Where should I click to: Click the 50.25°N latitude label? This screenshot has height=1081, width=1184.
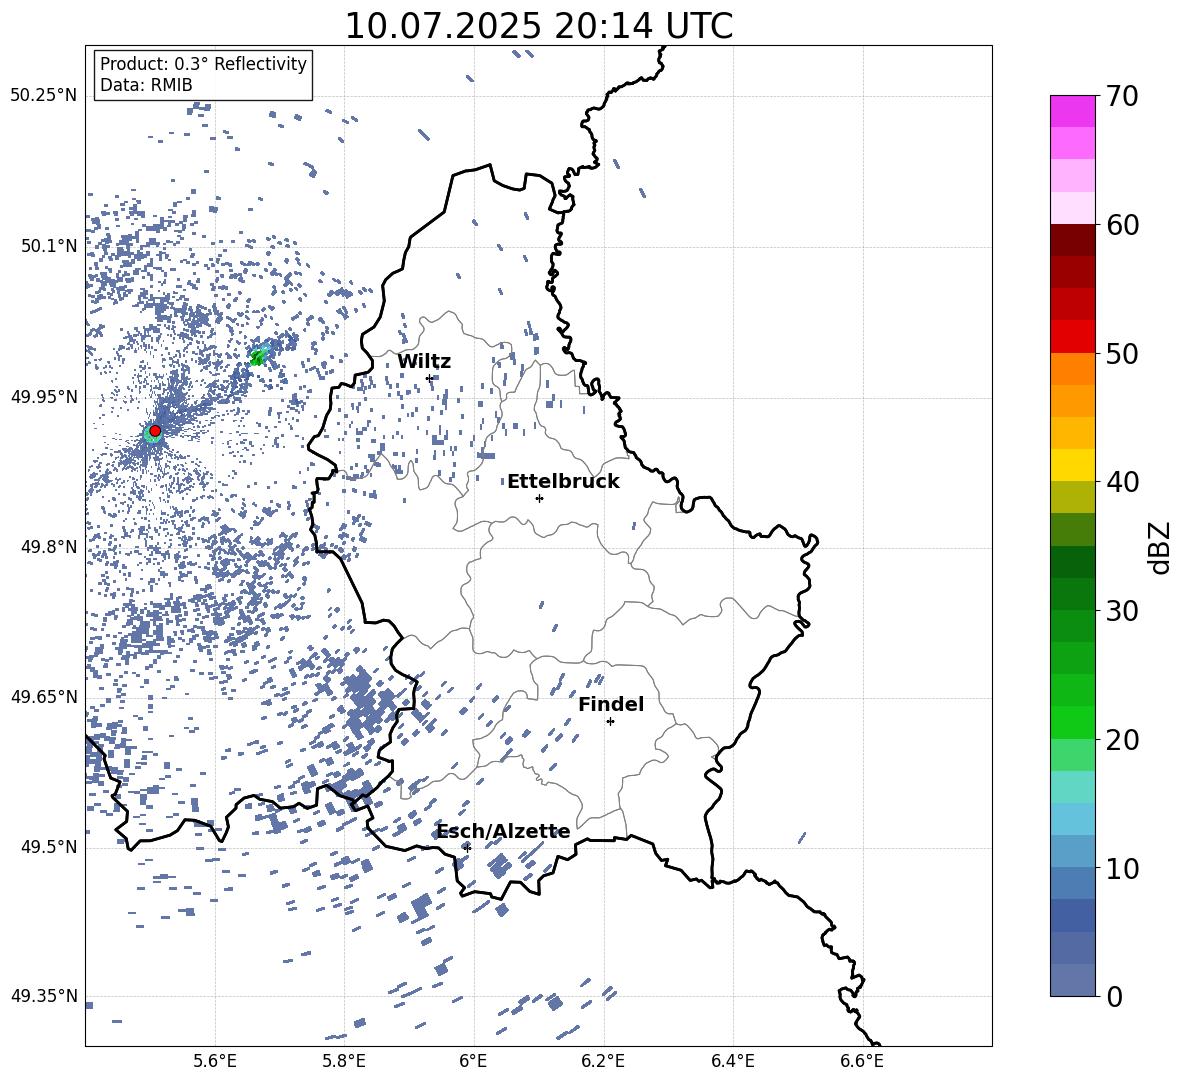click(44, 95)
